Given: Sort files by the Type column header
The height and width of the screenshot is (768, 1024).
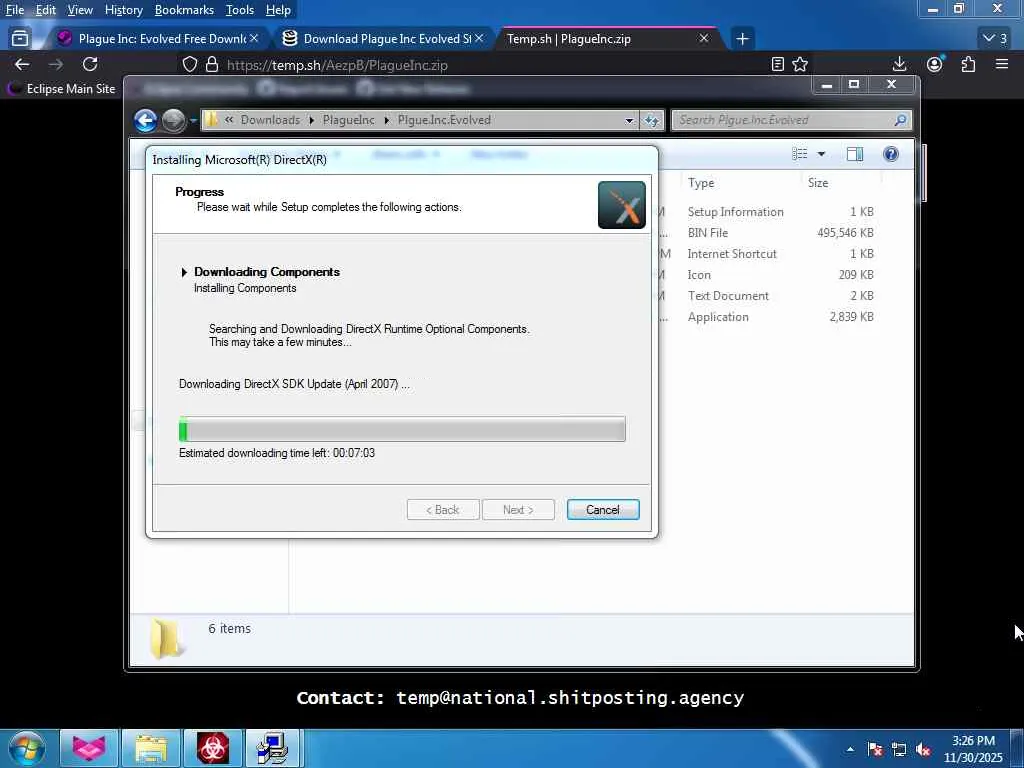Looking at the screenshot, I should pyautogui.click(x=741, y=183).
